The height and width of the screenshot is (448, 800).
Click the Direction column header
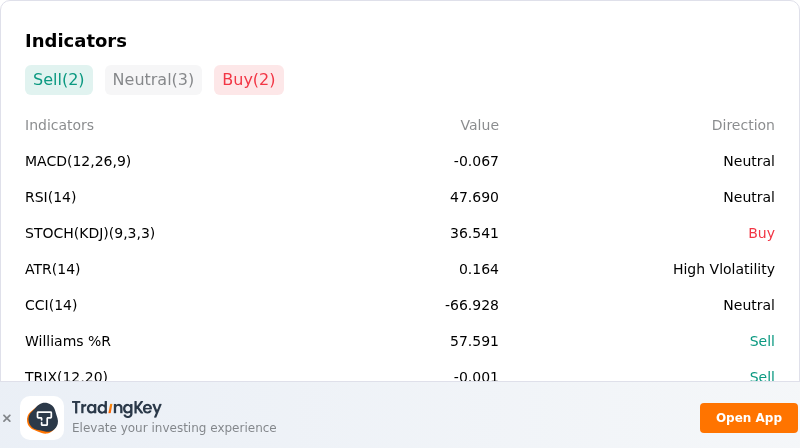pos(743,125)
